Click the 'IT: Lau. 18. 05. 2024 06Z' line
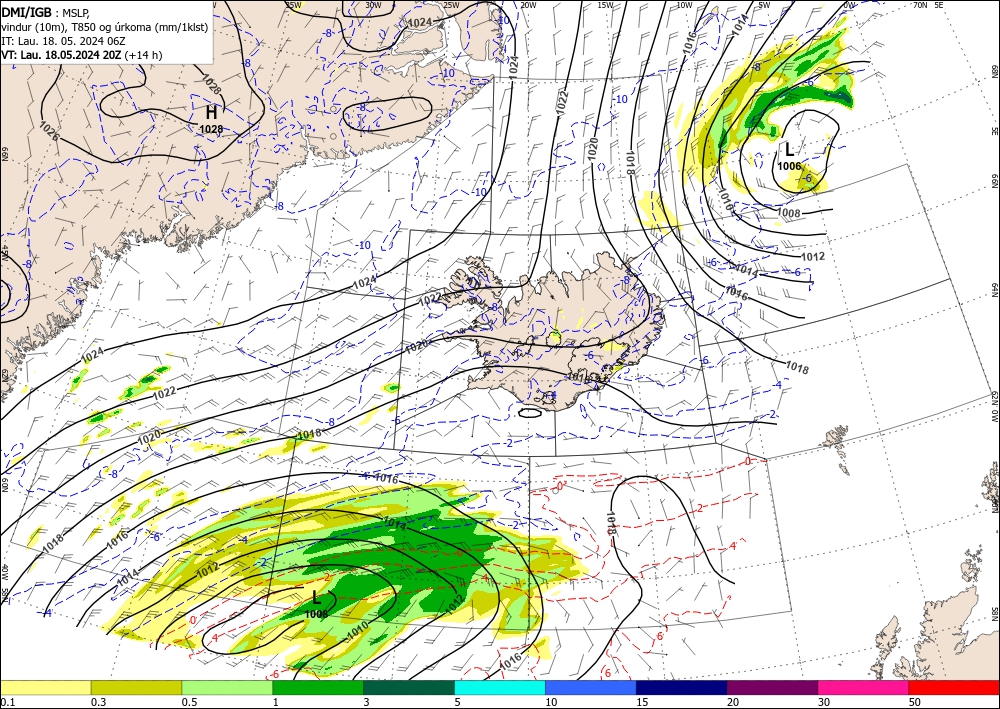Screen dimensions: 1000x709 (x=63, y=41)
